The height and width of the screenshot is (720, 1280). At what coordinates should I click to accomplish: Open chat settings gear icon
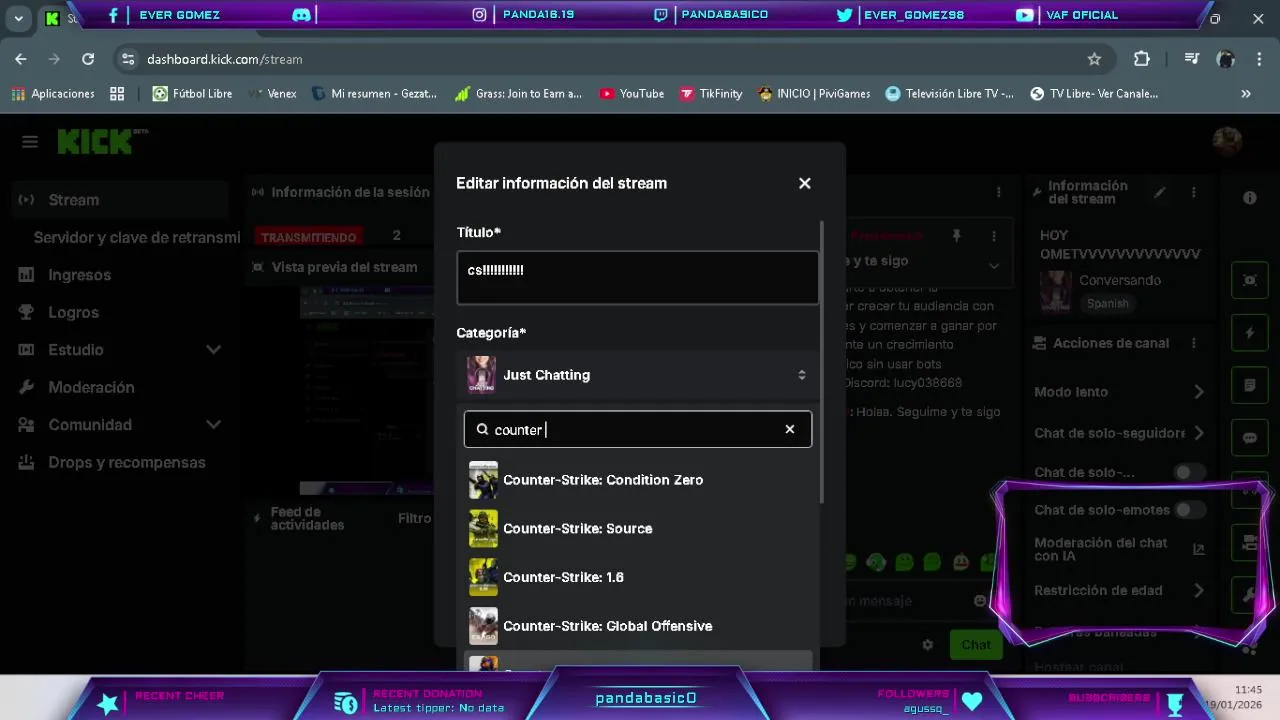(x=928, y=645)
